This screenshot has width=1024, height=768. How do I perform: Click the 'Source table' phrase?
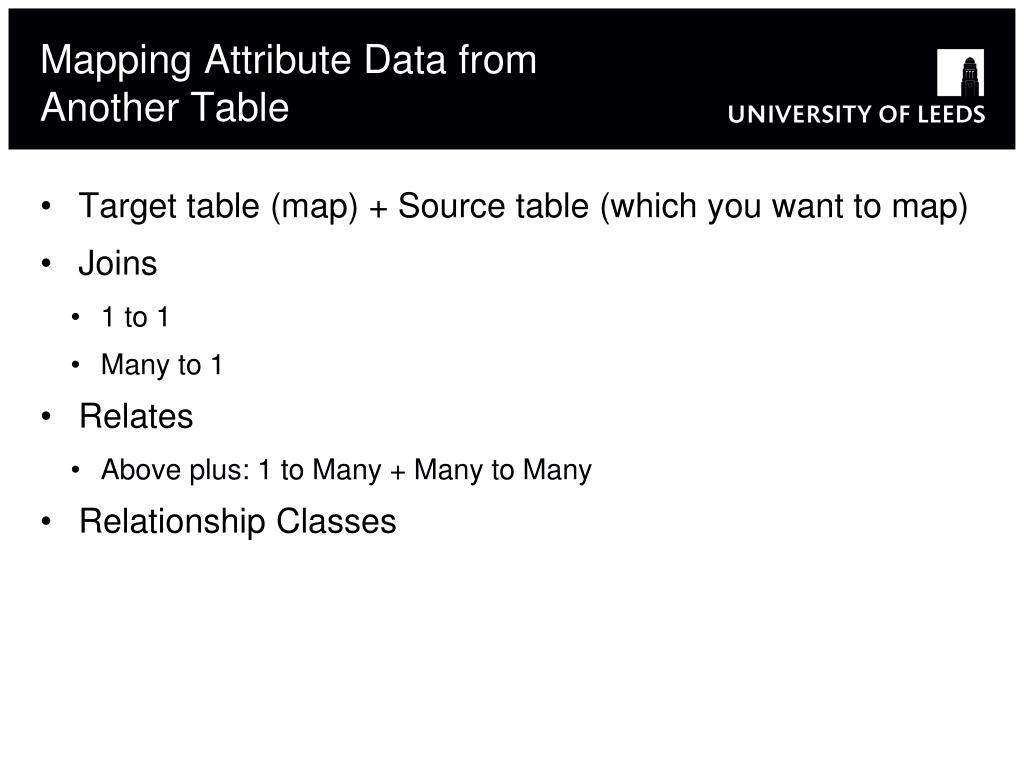(x=493, y=206)
